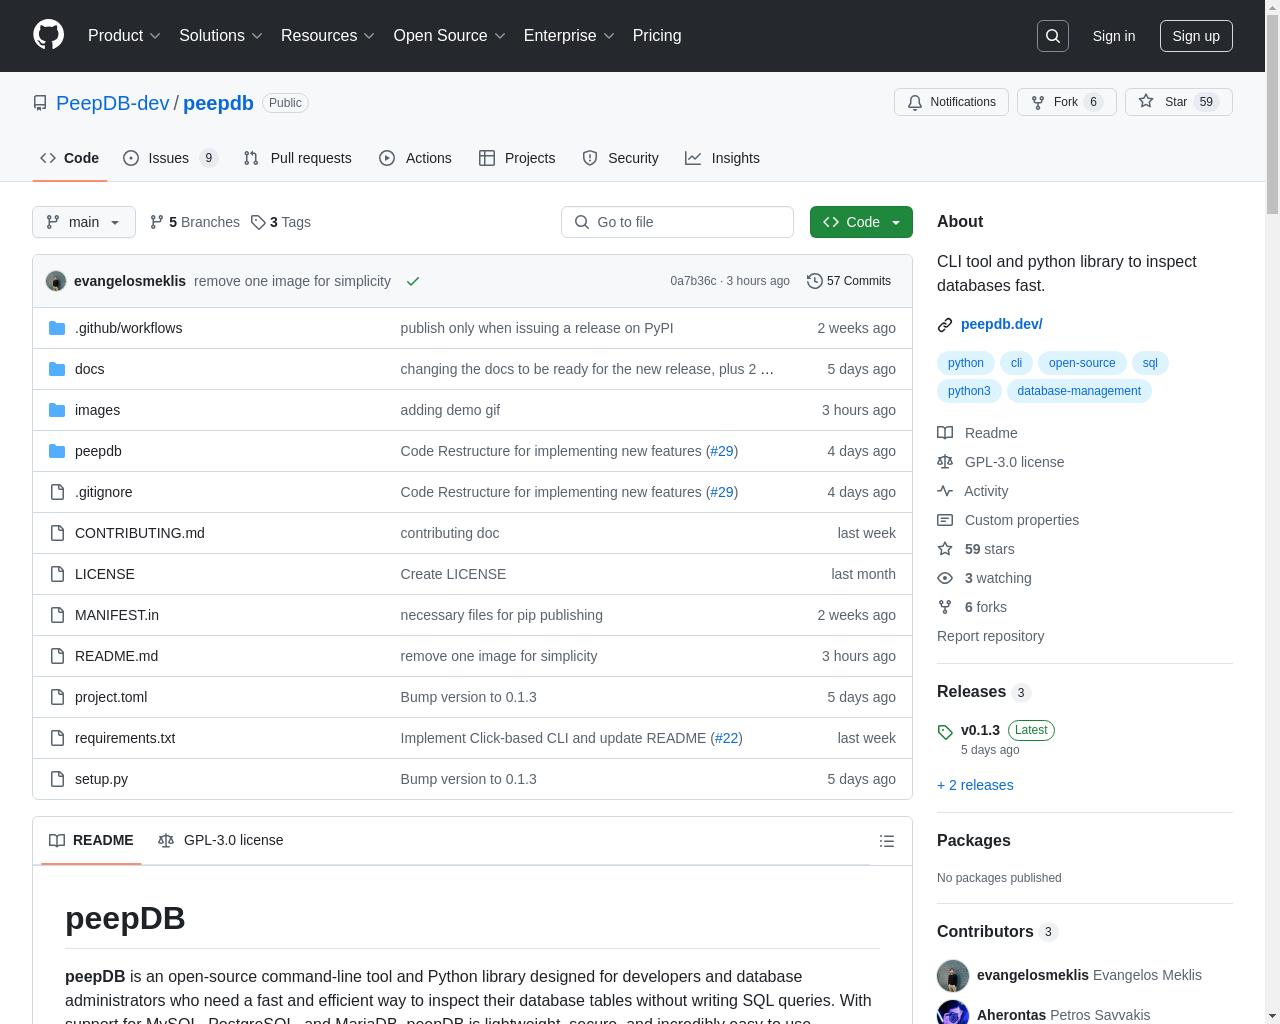
Task: Click the Report repository link
Action: tap(990, 636)
